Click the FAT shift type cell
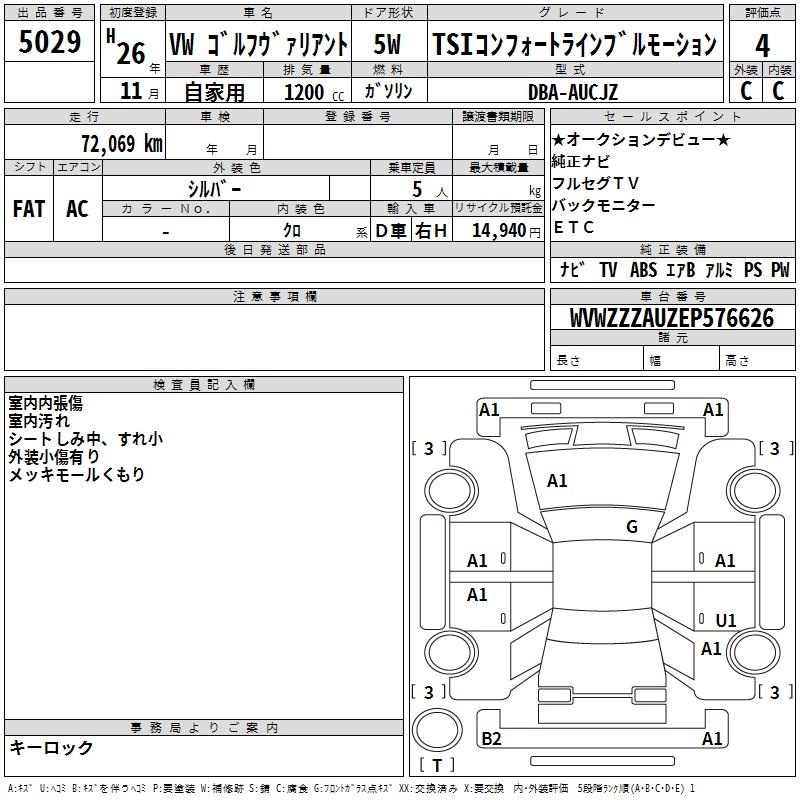Screen dimensions: 800x800 tap(29, 208)
